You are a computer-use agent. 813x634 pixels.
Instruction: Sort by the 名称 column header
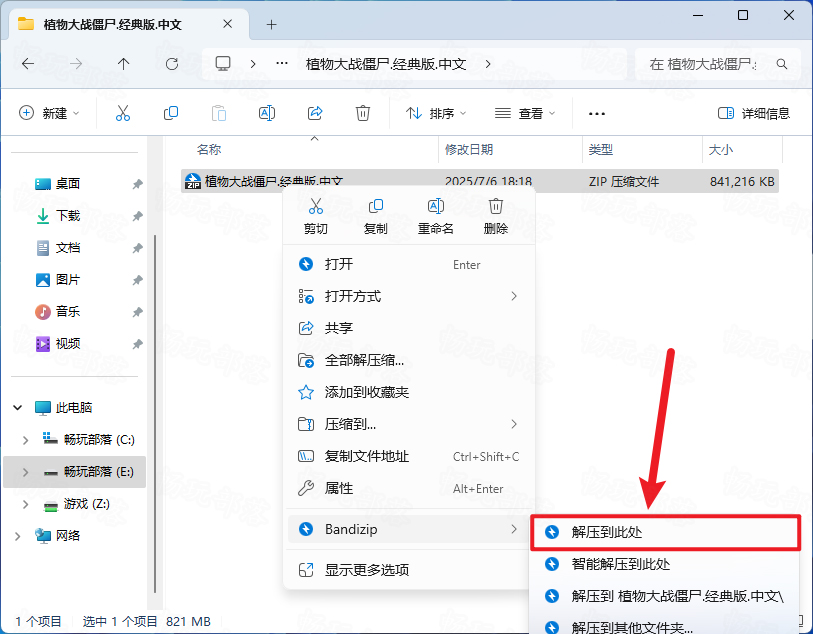click(209, 150)
